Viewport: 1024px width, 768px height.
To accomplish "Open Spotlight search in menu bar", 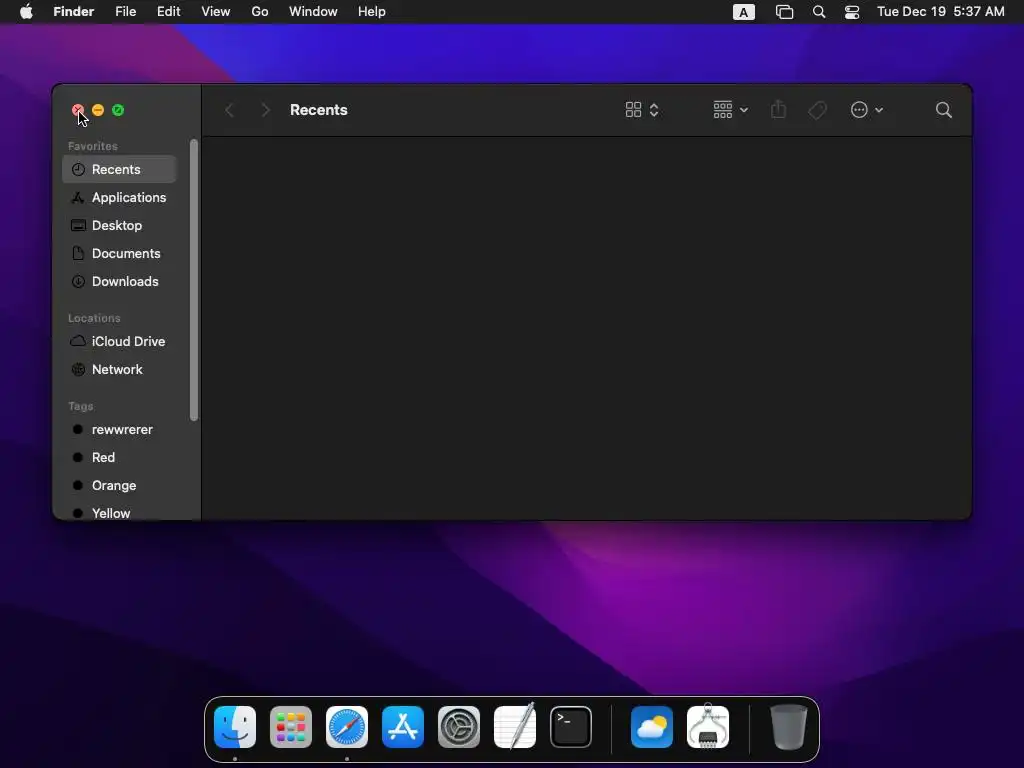I will point(818,12).
